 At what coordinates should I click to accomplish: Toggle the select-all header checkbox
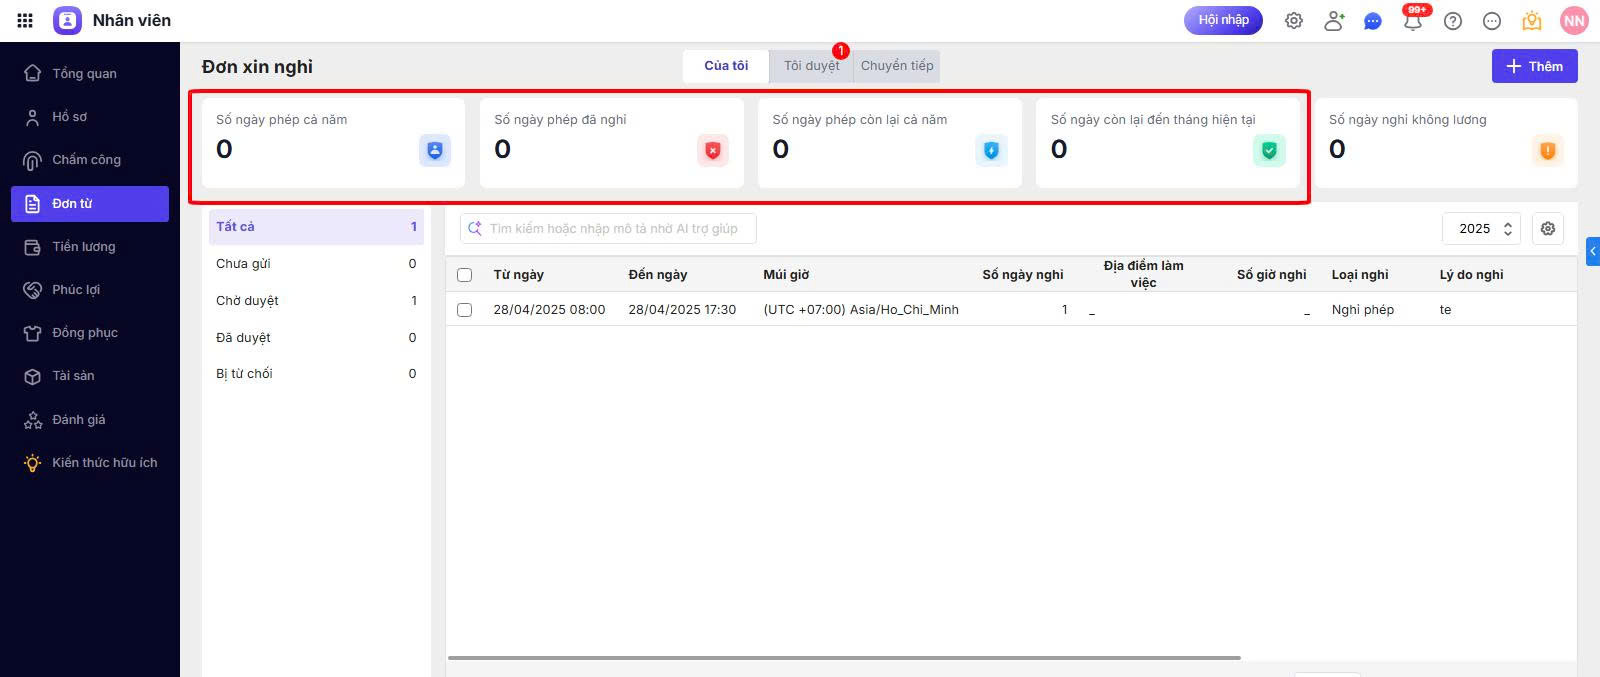coord(464,275)
